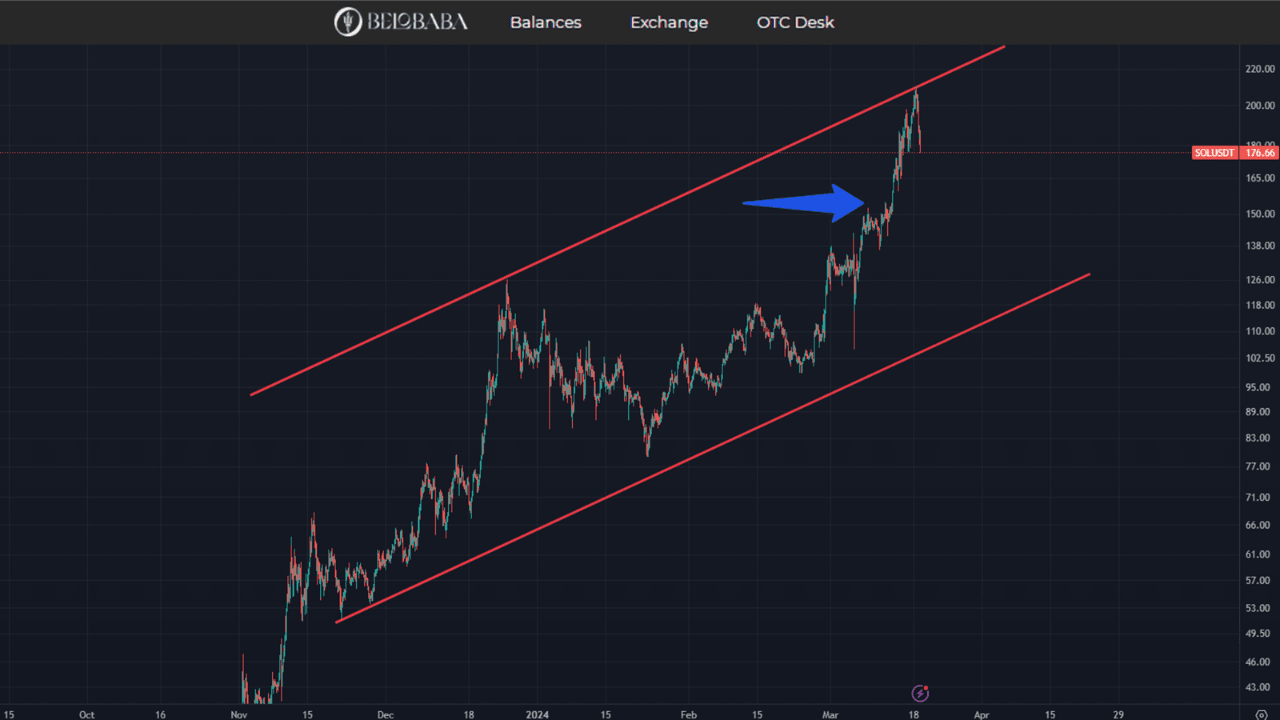Click the 2024 marker on the time axis
Image resolution: width=1280 pixels, height=720 pixels.
pyautogui.click(x=537, y=715)
